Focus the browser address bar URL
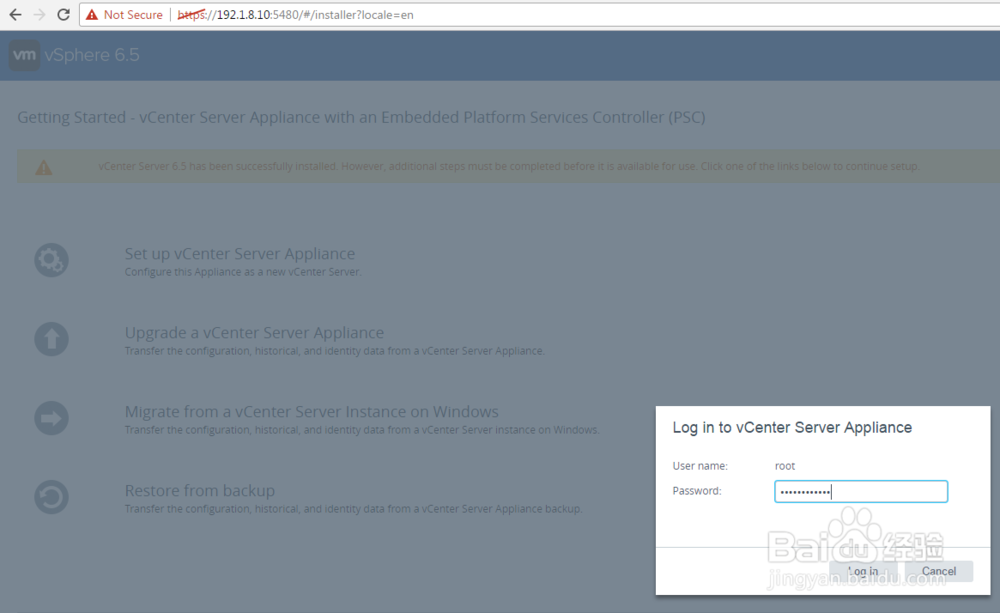This screenshot has width=1000, height=613. click(295, 15)
